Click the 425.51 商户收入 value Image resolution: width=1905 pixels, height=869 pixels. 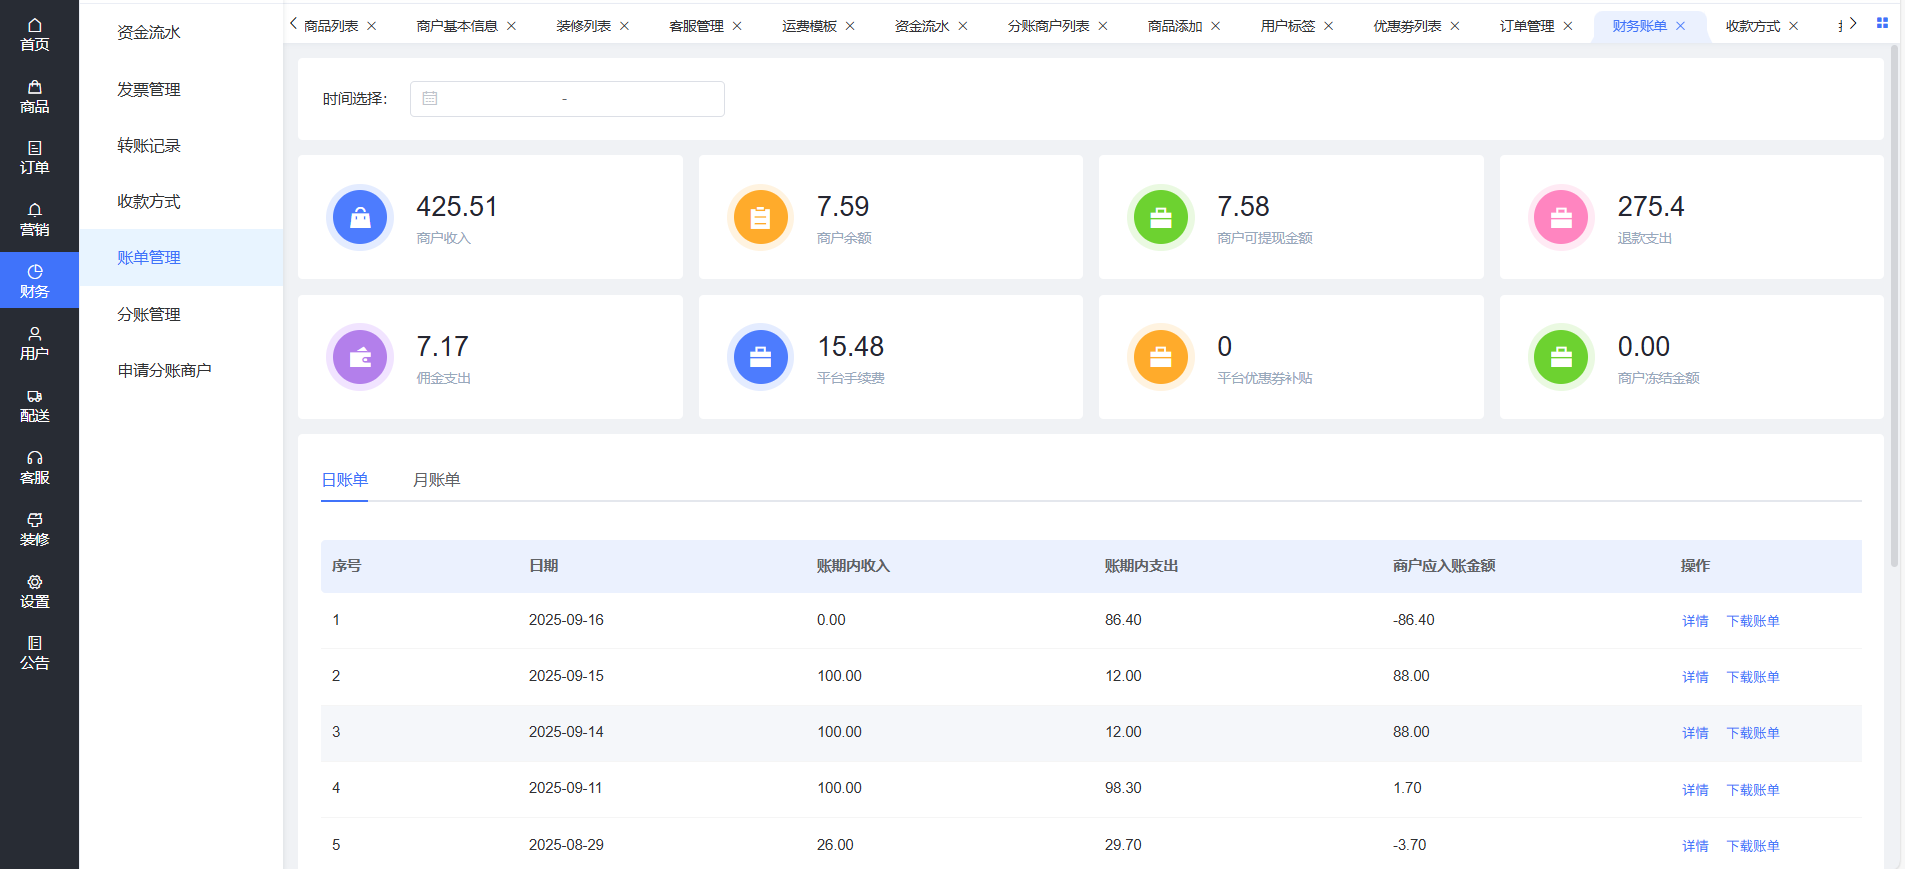point(457,207)
